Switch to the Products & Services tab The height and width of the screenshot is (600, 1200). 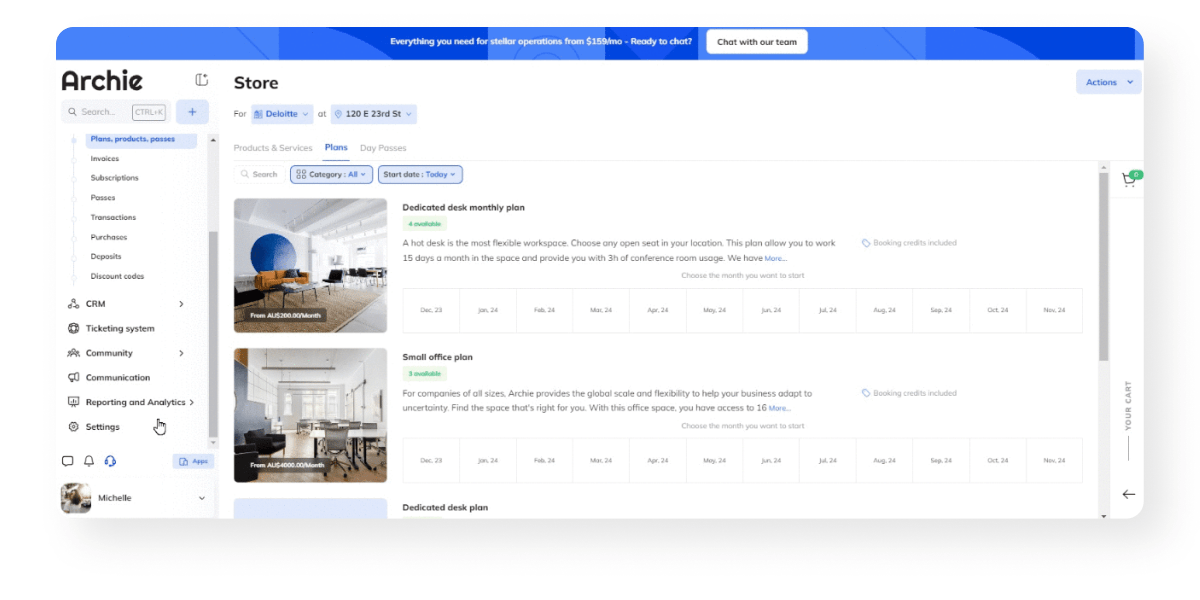click(x=273, y=148)
